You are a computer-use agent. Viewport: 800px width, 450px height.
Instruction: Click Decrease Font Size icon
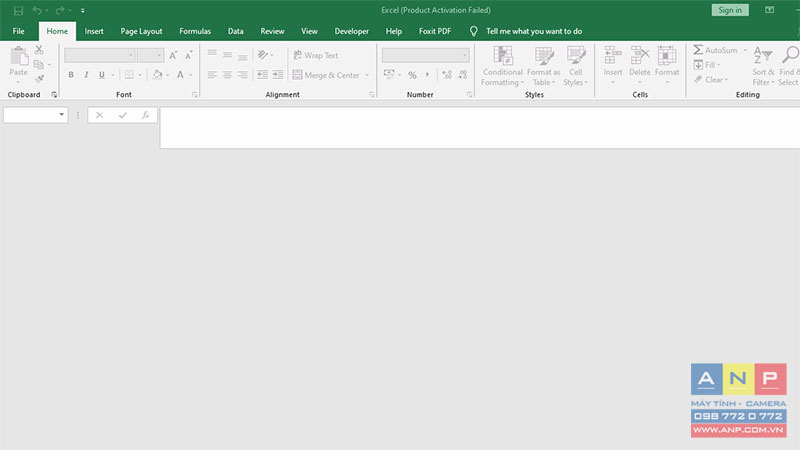(189, 55)
